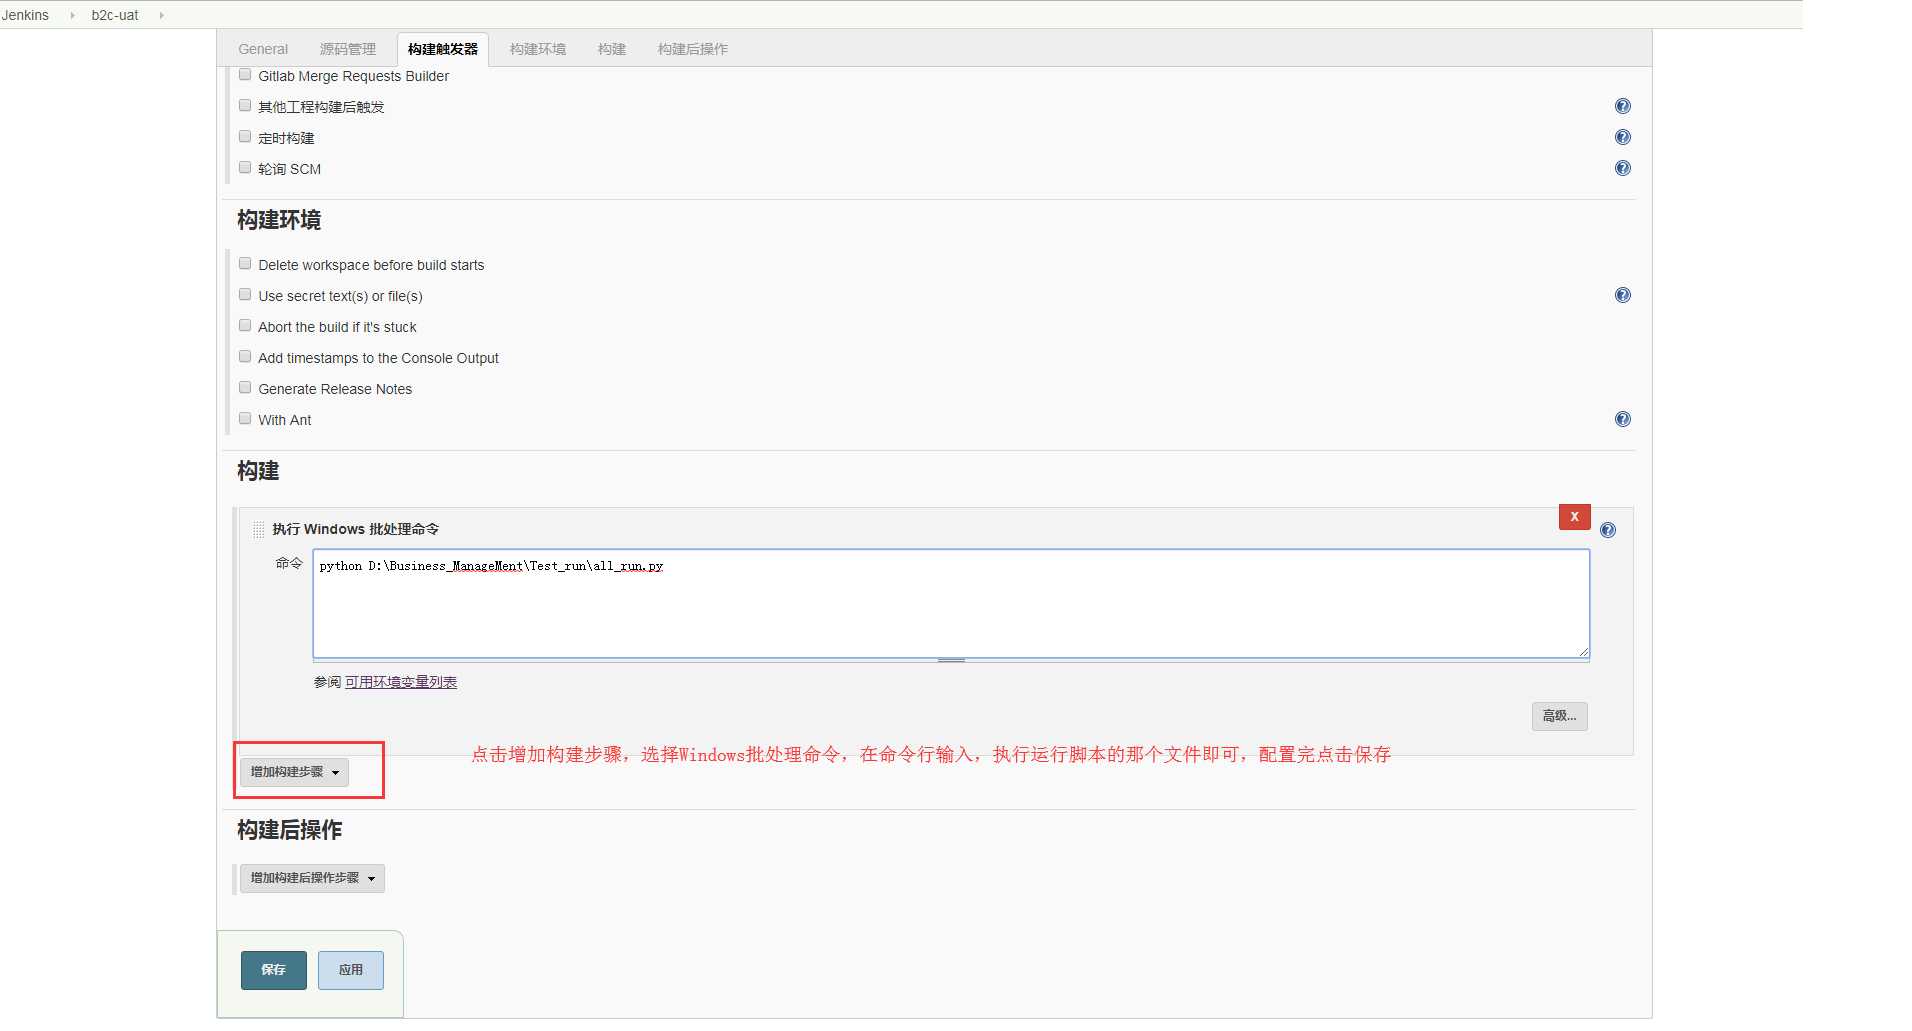Check 其他工程构建后触发 option
This screenshot has width=1912, height=1031.
[x=245, y=106]
